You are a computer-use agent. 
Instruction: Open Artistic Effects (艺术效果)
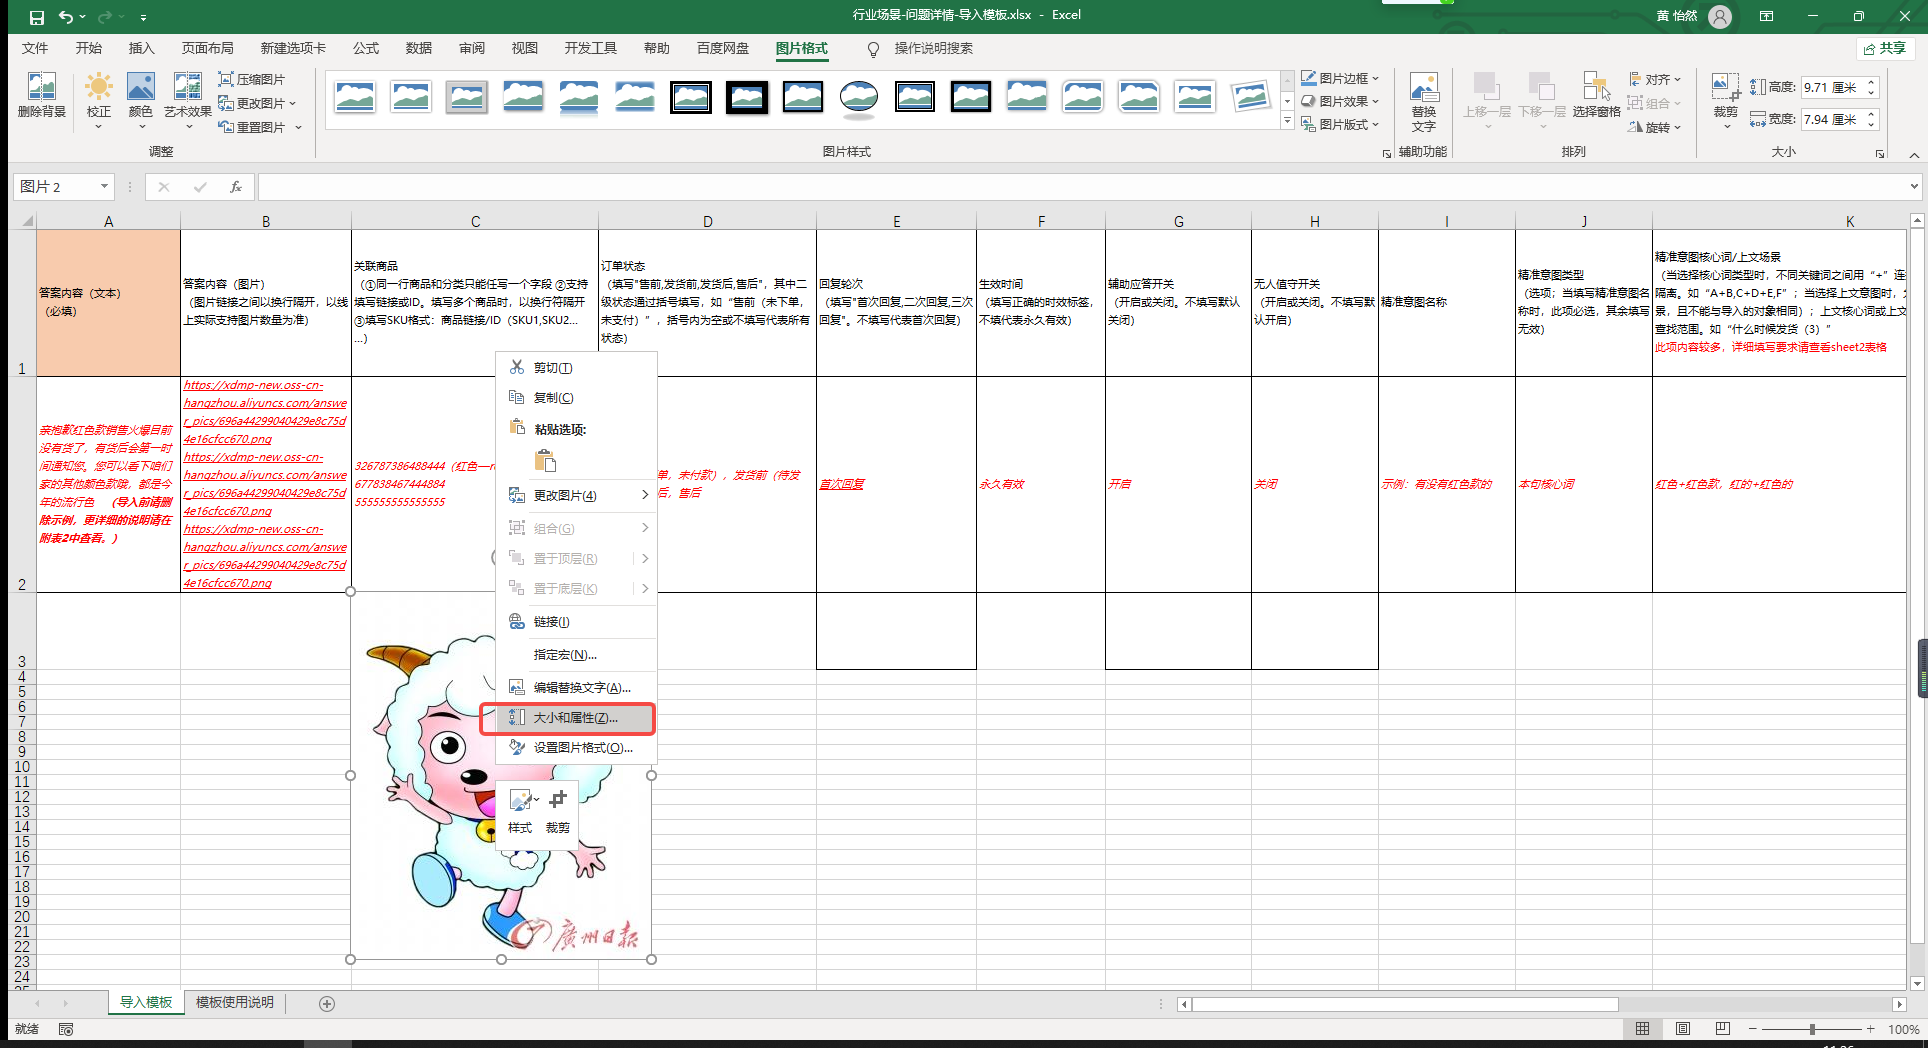(x=187, y=100)
